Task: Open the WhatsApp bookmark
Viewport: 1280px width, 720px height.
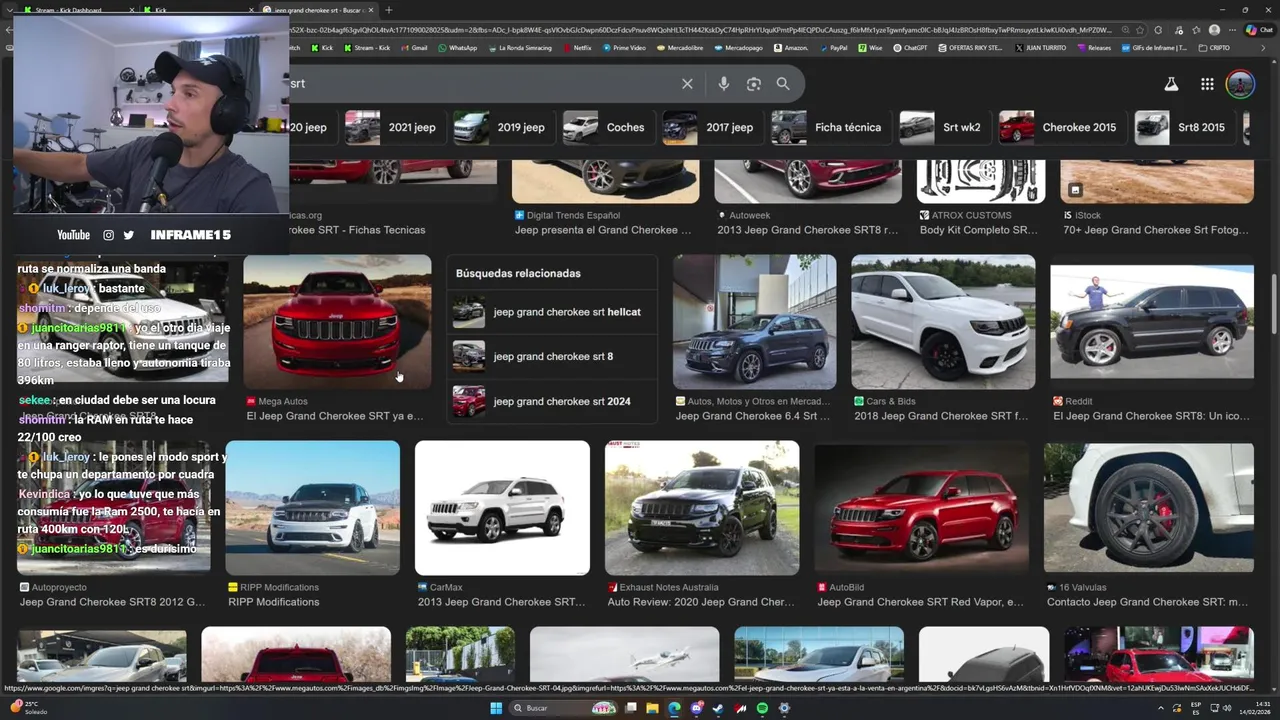Action: [457, 47]
